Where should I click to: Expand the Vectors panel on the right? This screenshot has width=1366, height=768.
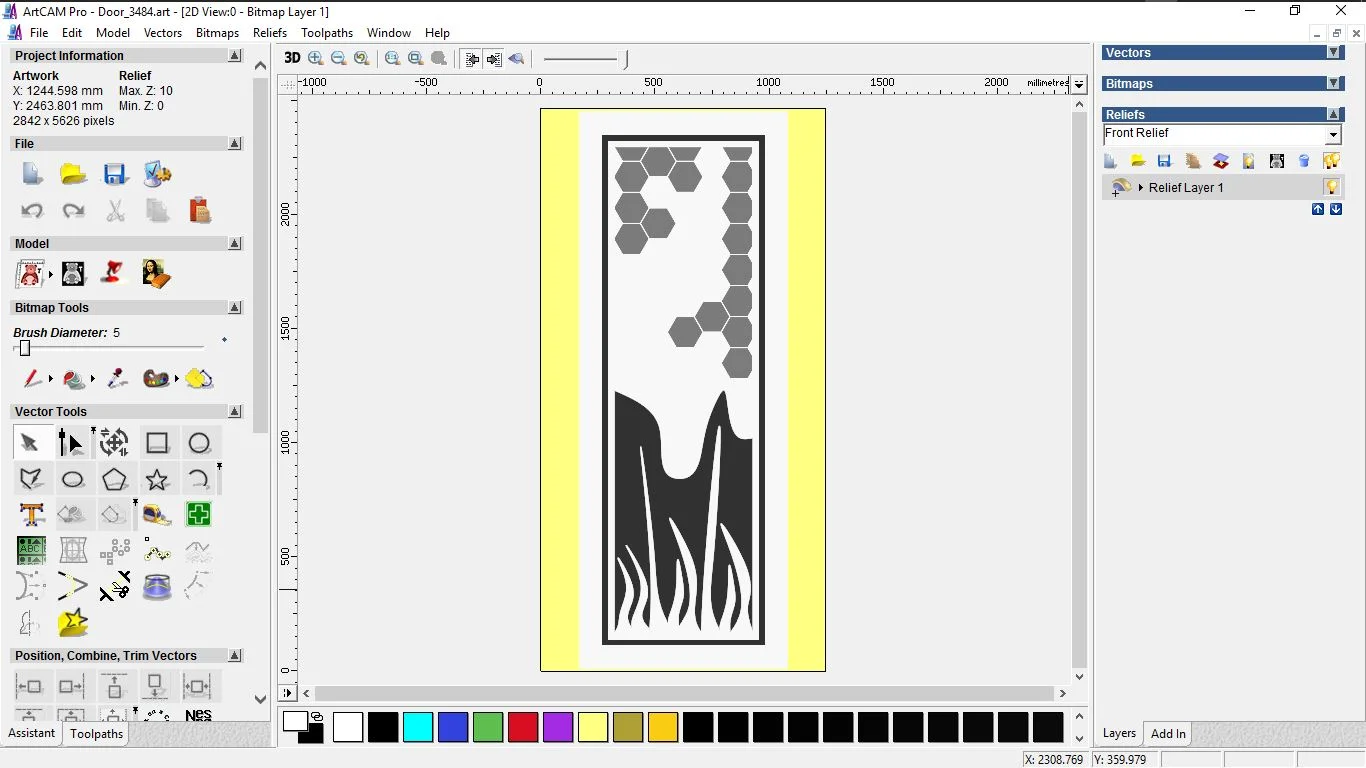pos(1333,53)
